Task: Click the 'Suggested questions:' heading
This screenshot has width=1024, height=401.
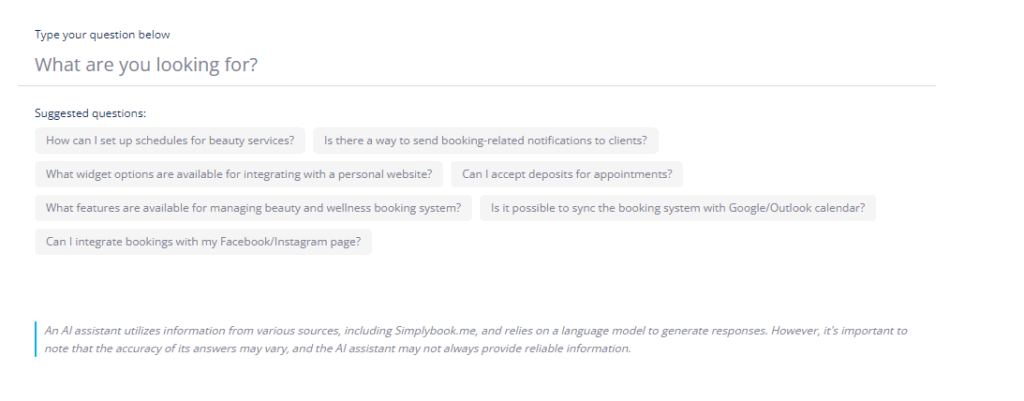Action: pos(90,113)
